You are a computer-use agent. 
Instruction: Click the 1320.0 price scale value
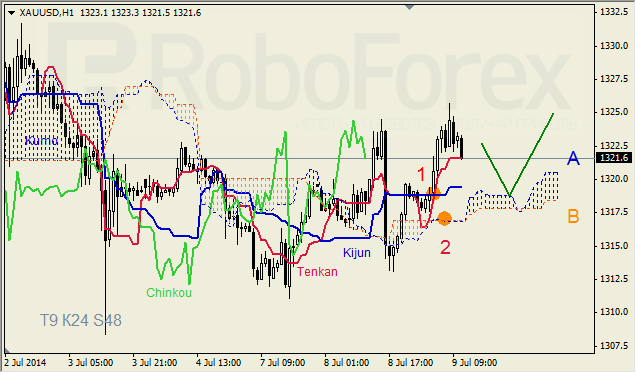tap(614, 179)
